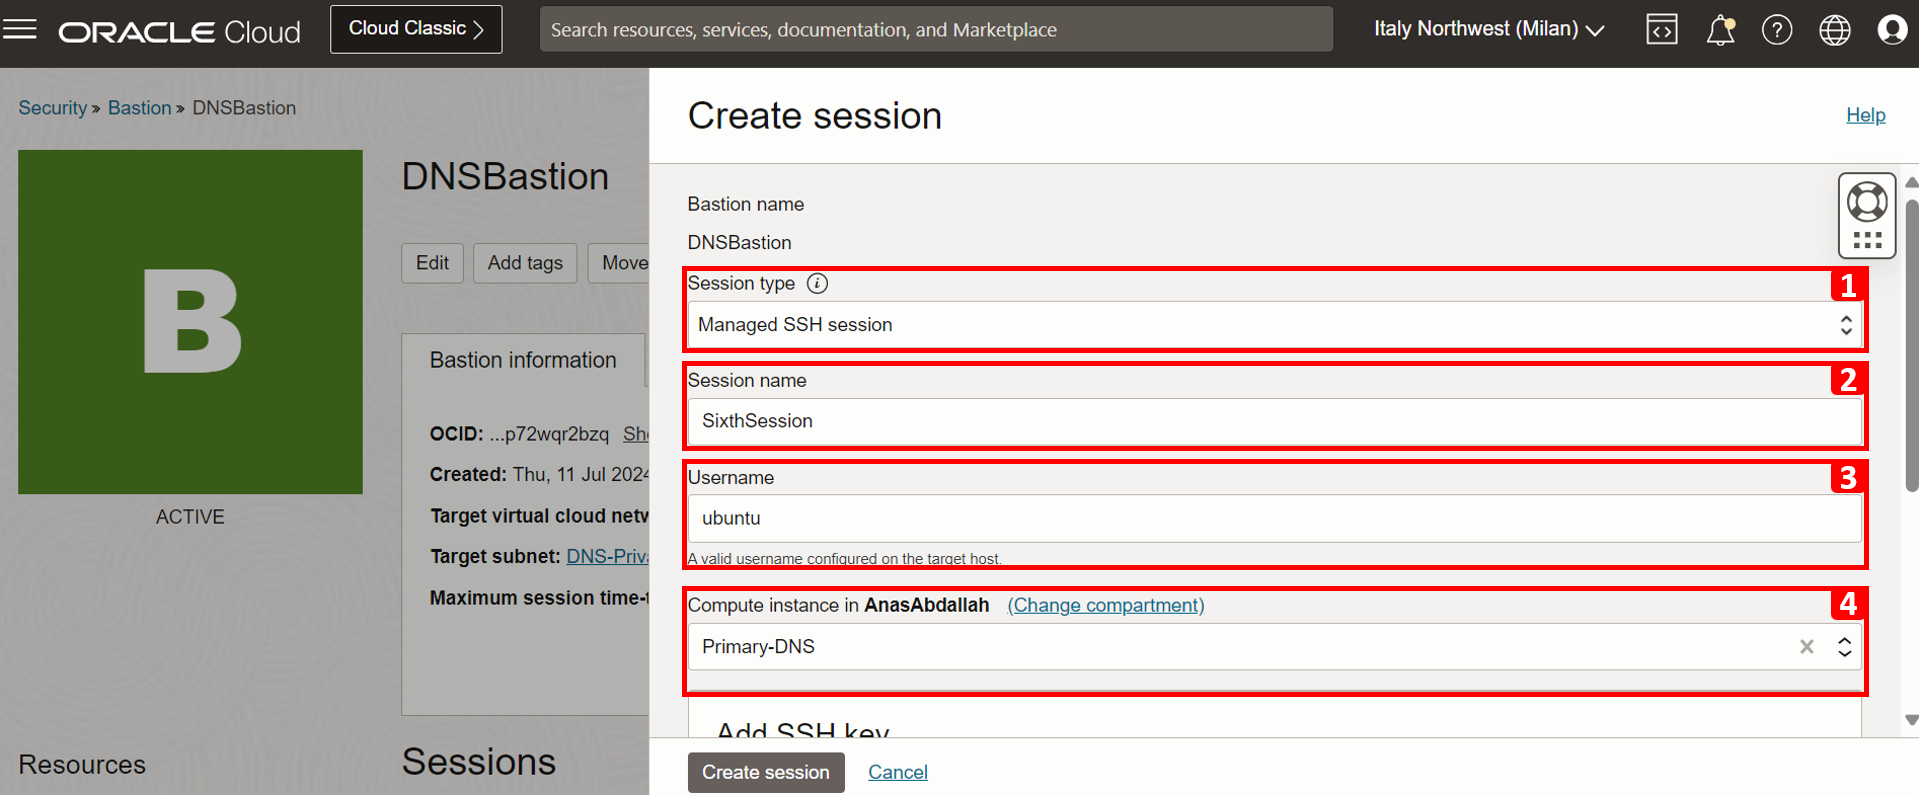Click the DNSBastion bastion name value
This screenshot has height=795, width=1919.
[739, 243]
